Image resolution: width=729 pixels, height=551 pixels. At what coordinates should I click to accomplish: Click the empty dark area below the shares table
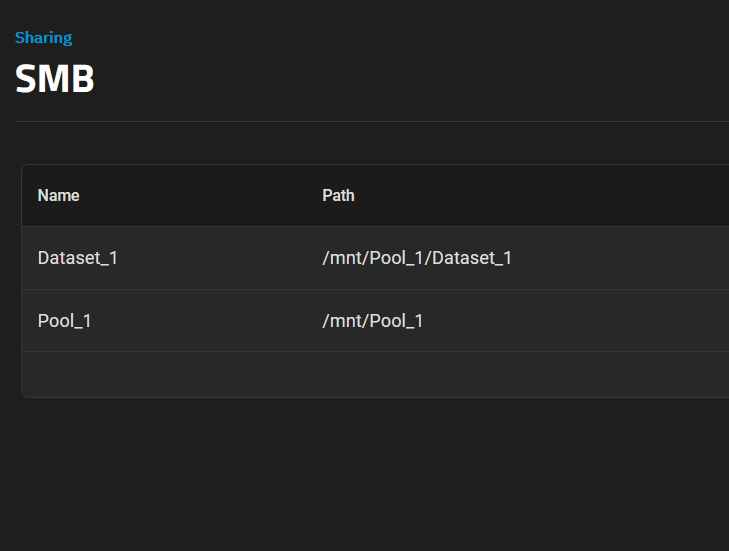[364, 474]
